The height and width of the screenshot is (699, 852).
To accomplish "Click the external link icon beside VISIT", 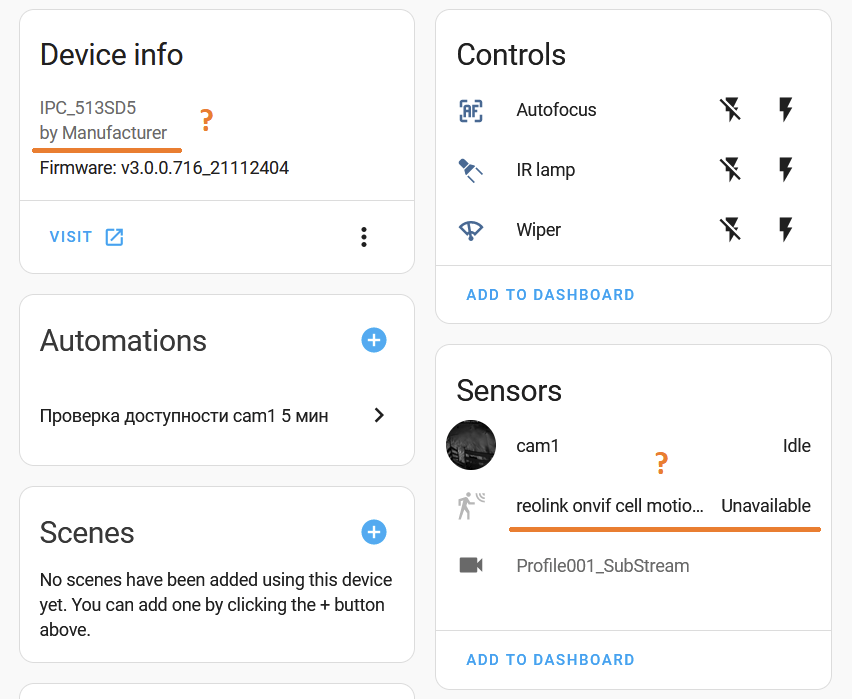I will pos(115,237).
